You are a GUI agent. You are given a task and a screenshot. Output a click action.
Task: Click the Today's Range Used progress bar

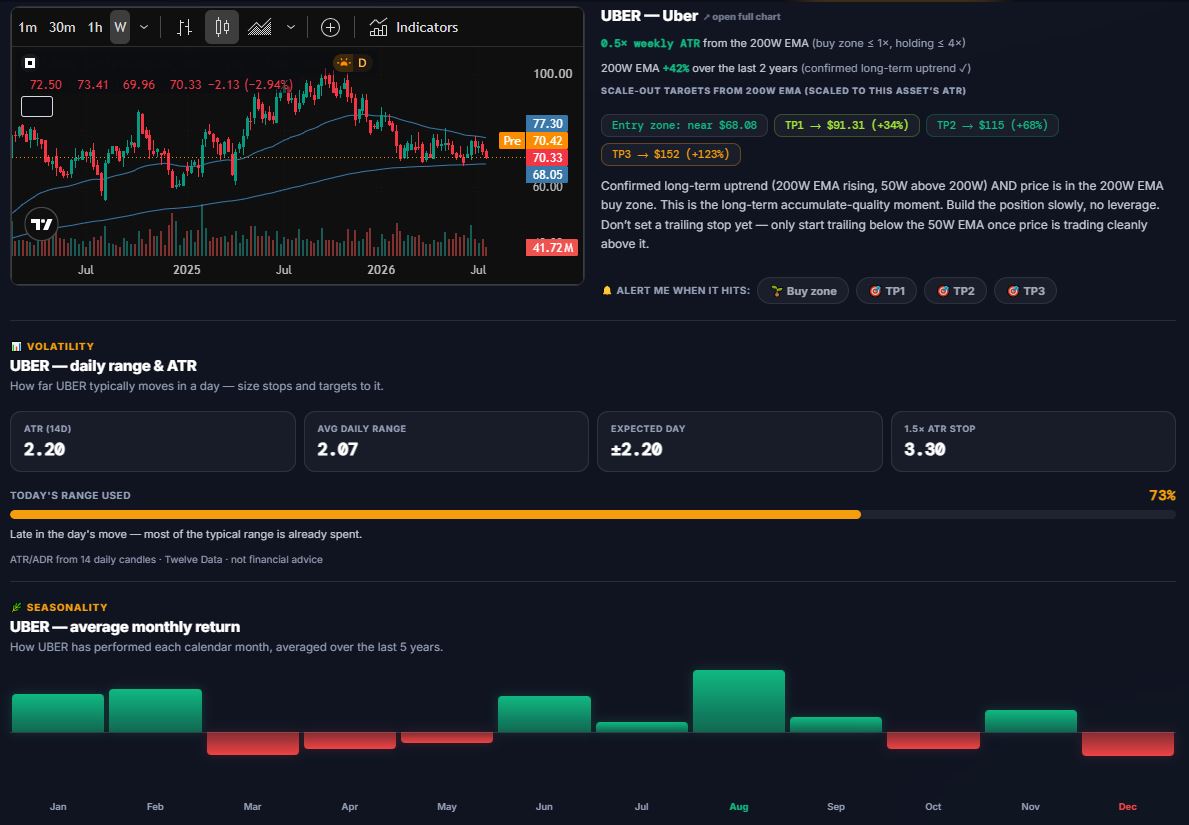(592, 514)
